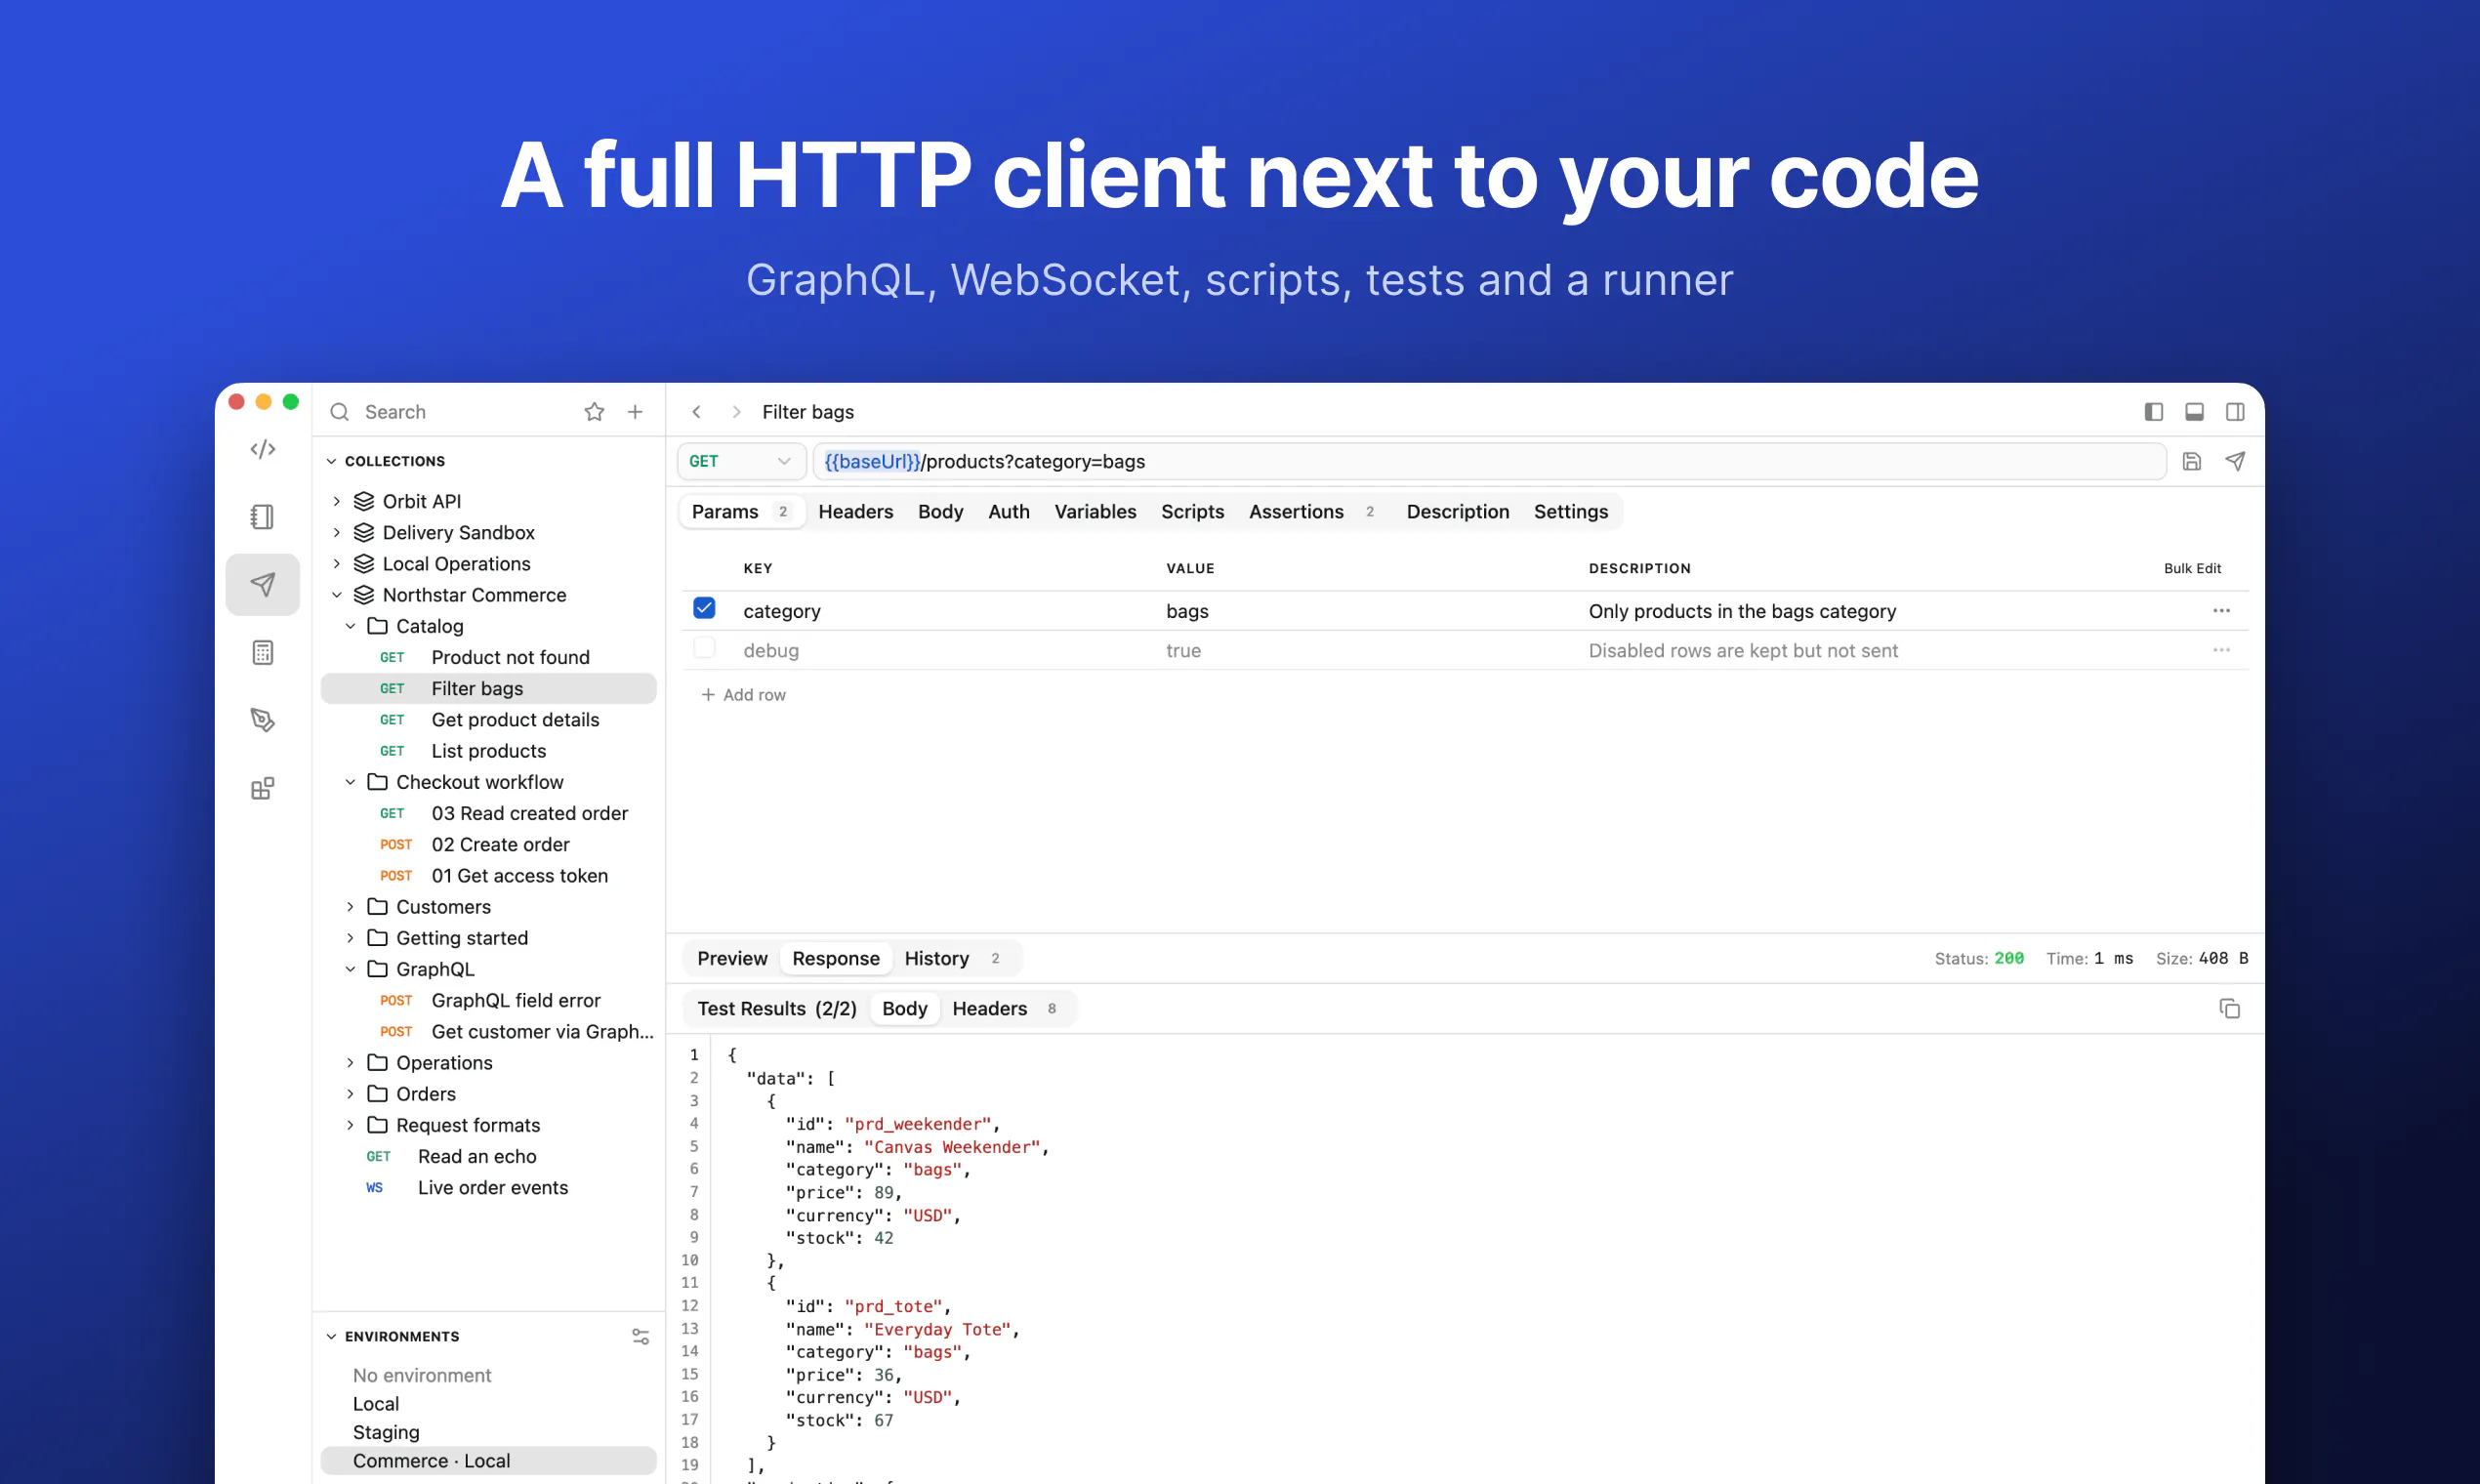
Task: Switch to the Headers request tab
Action: coord(855,511)
